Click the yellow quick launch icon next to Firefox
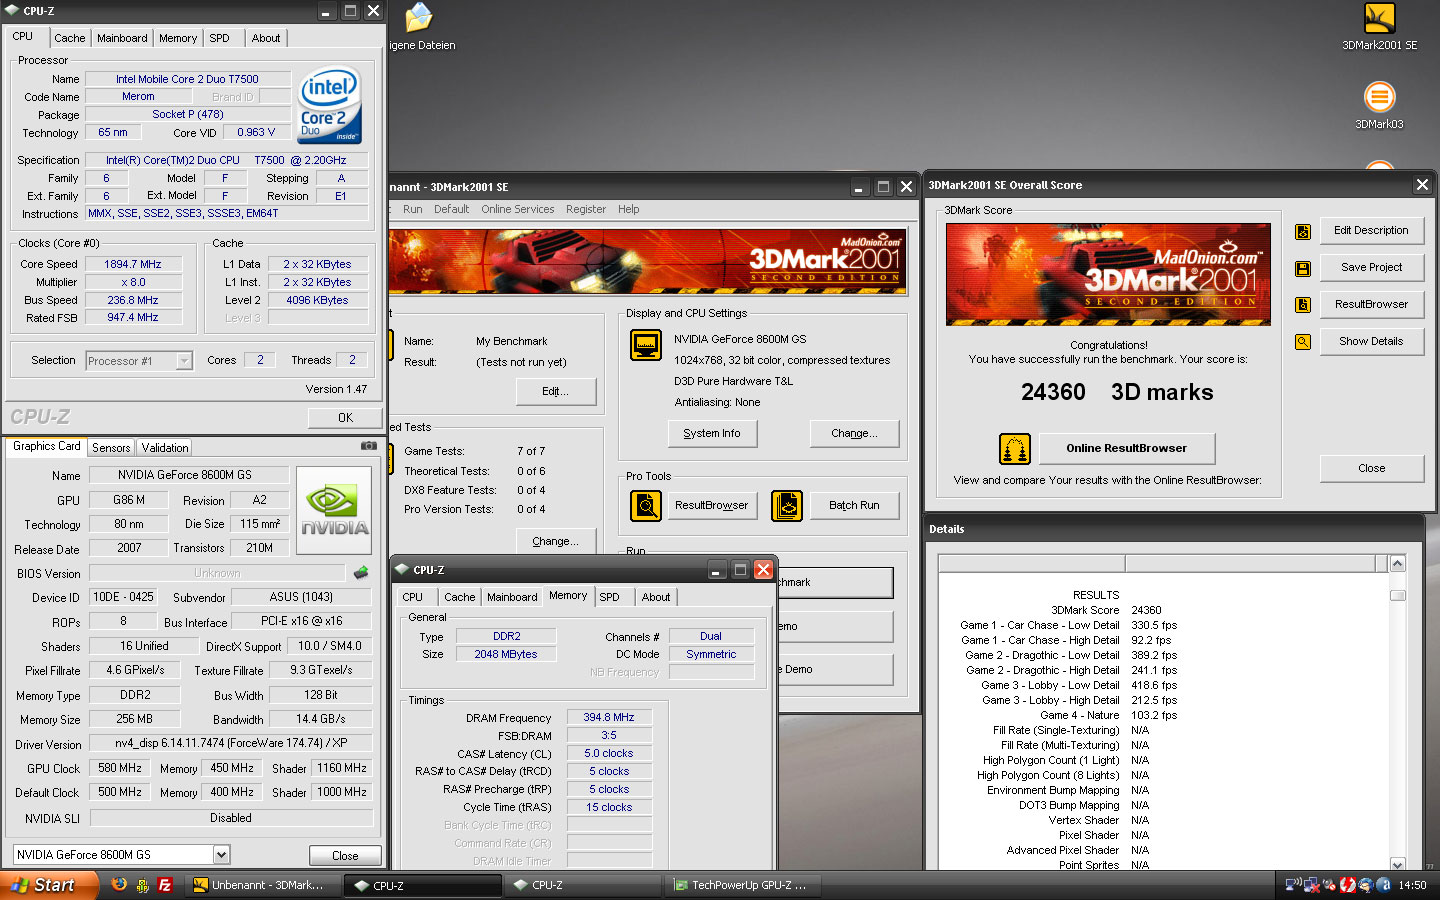Image resolution: width=1440 pixels, height=900 pixels. [142, 885]
